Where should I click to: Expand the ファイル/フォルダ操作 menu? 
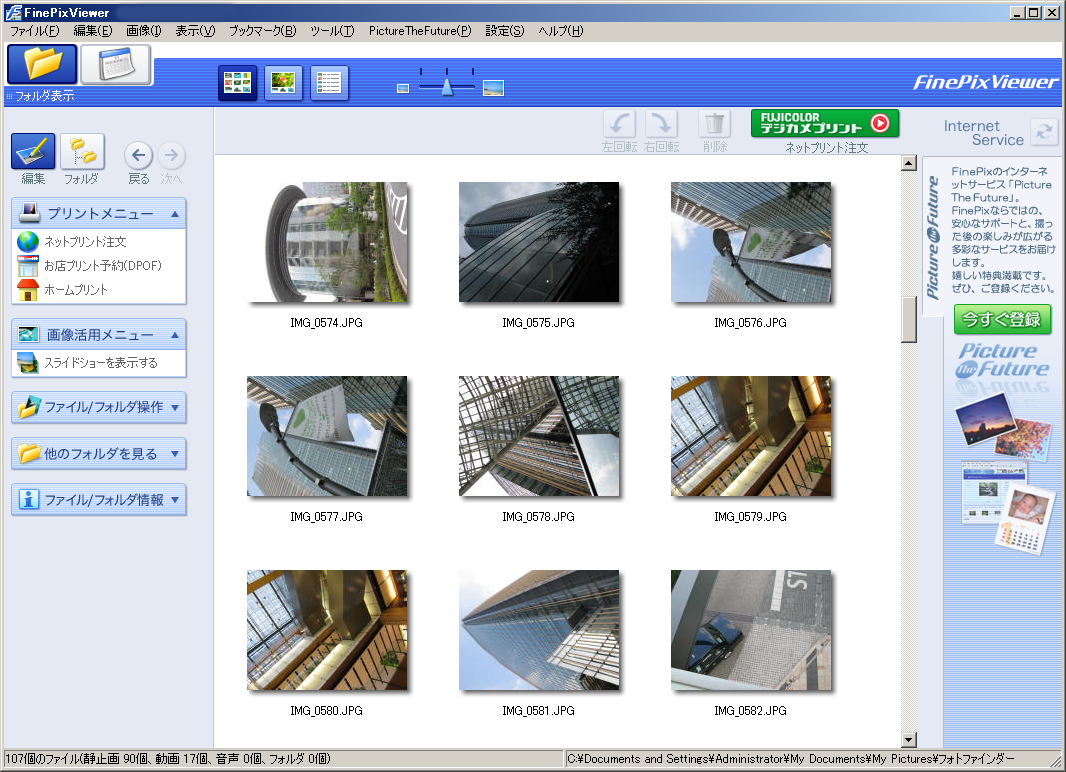click(x=97, y=407)
